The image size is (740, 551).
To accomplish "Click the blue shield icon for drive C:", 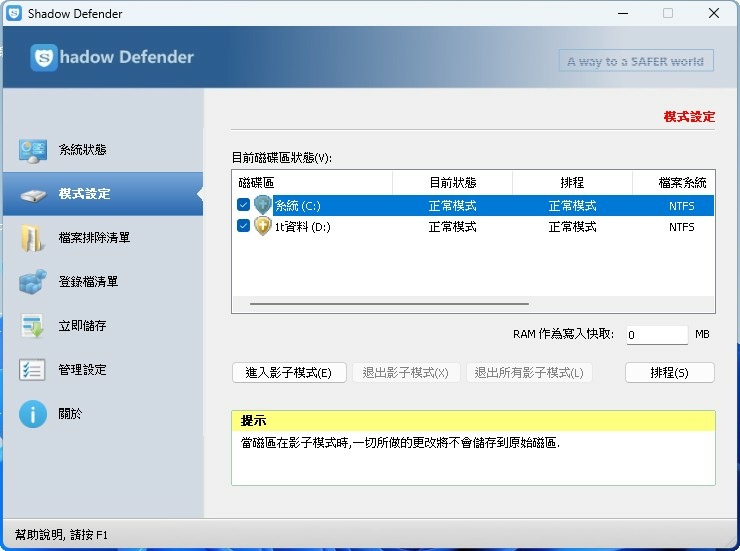I will tap(262, 205).
